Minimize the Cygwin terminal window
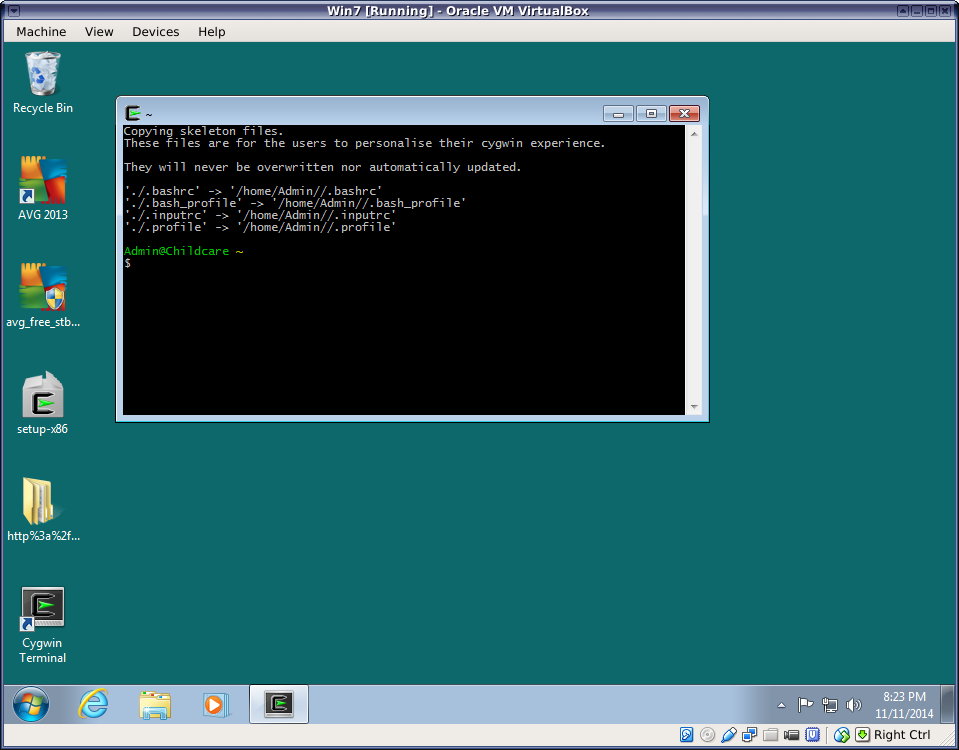The height and width of the screenshot is (750, 959). (618, 114)
